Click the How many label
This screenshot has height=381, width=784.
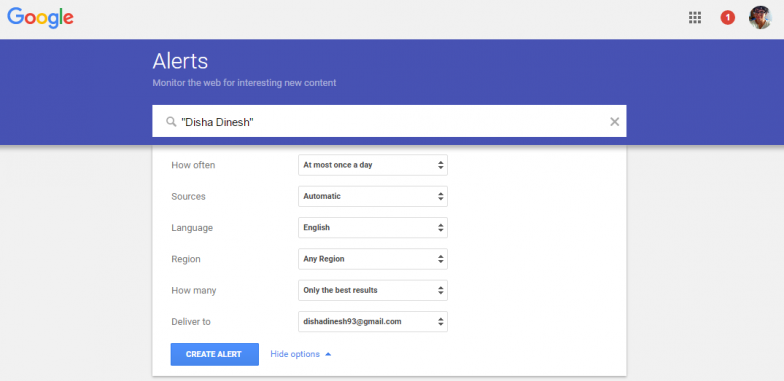[x=194, y=290]
